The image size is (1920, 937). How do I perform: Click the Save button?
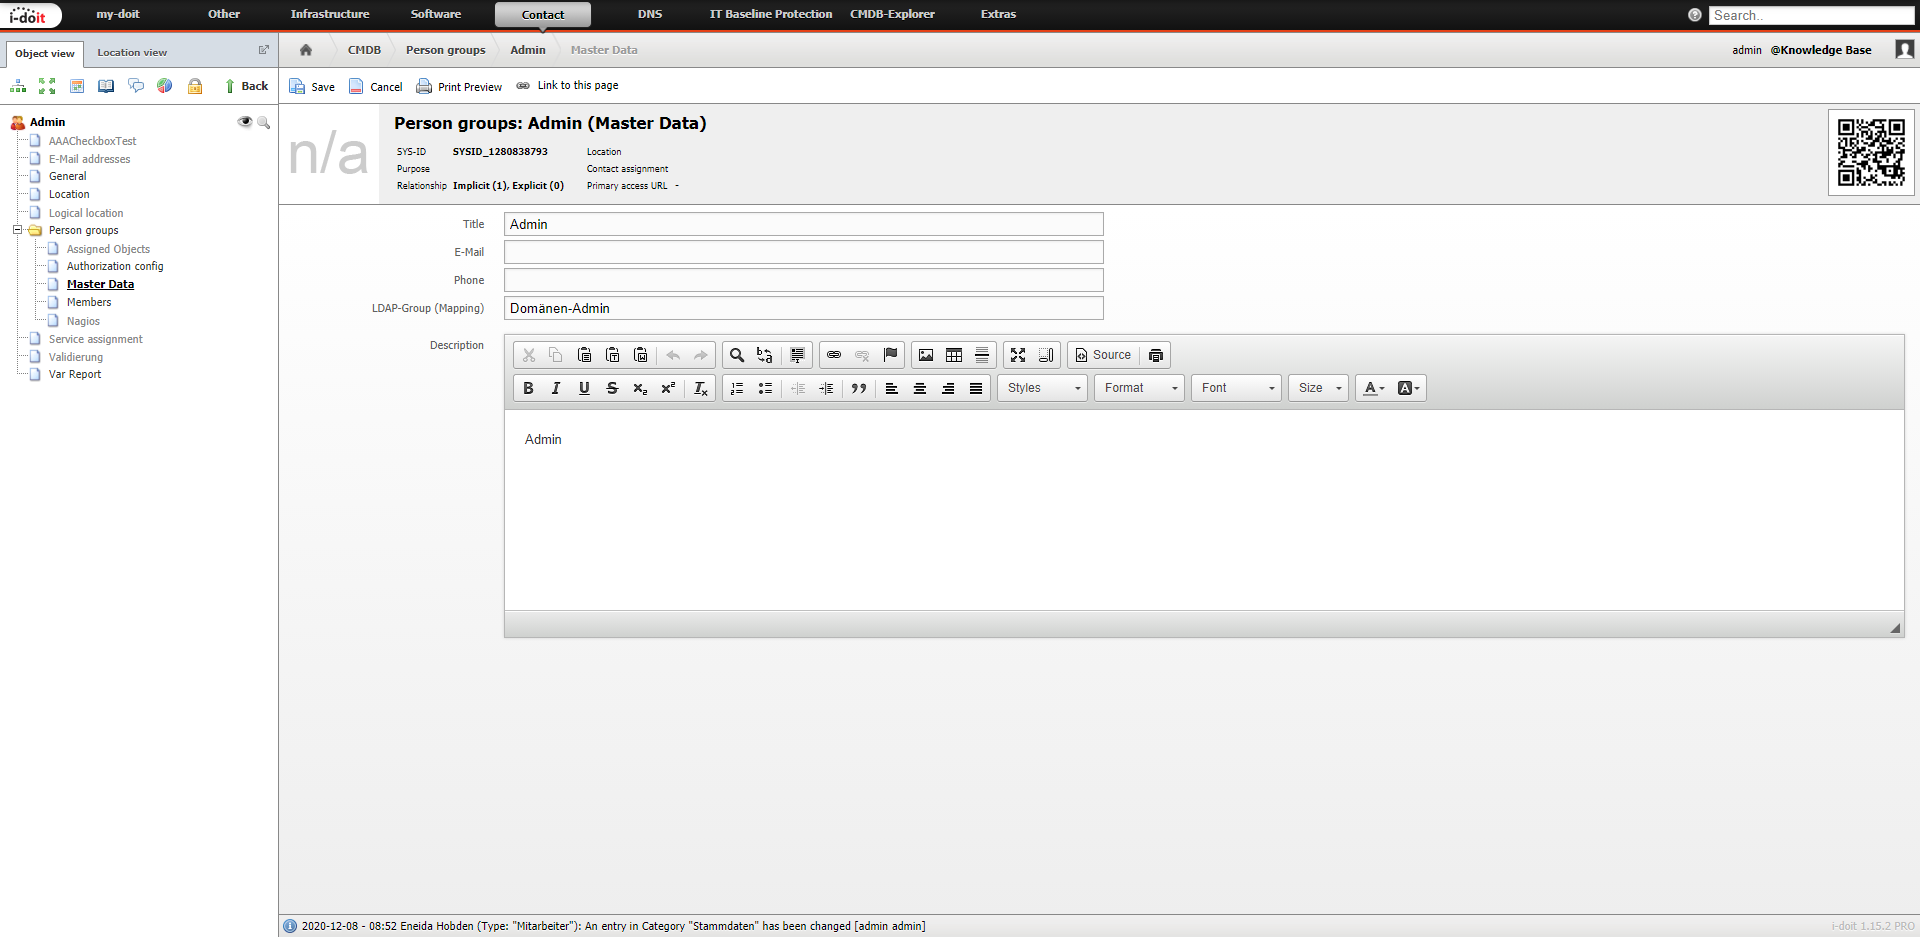point(312,86)
